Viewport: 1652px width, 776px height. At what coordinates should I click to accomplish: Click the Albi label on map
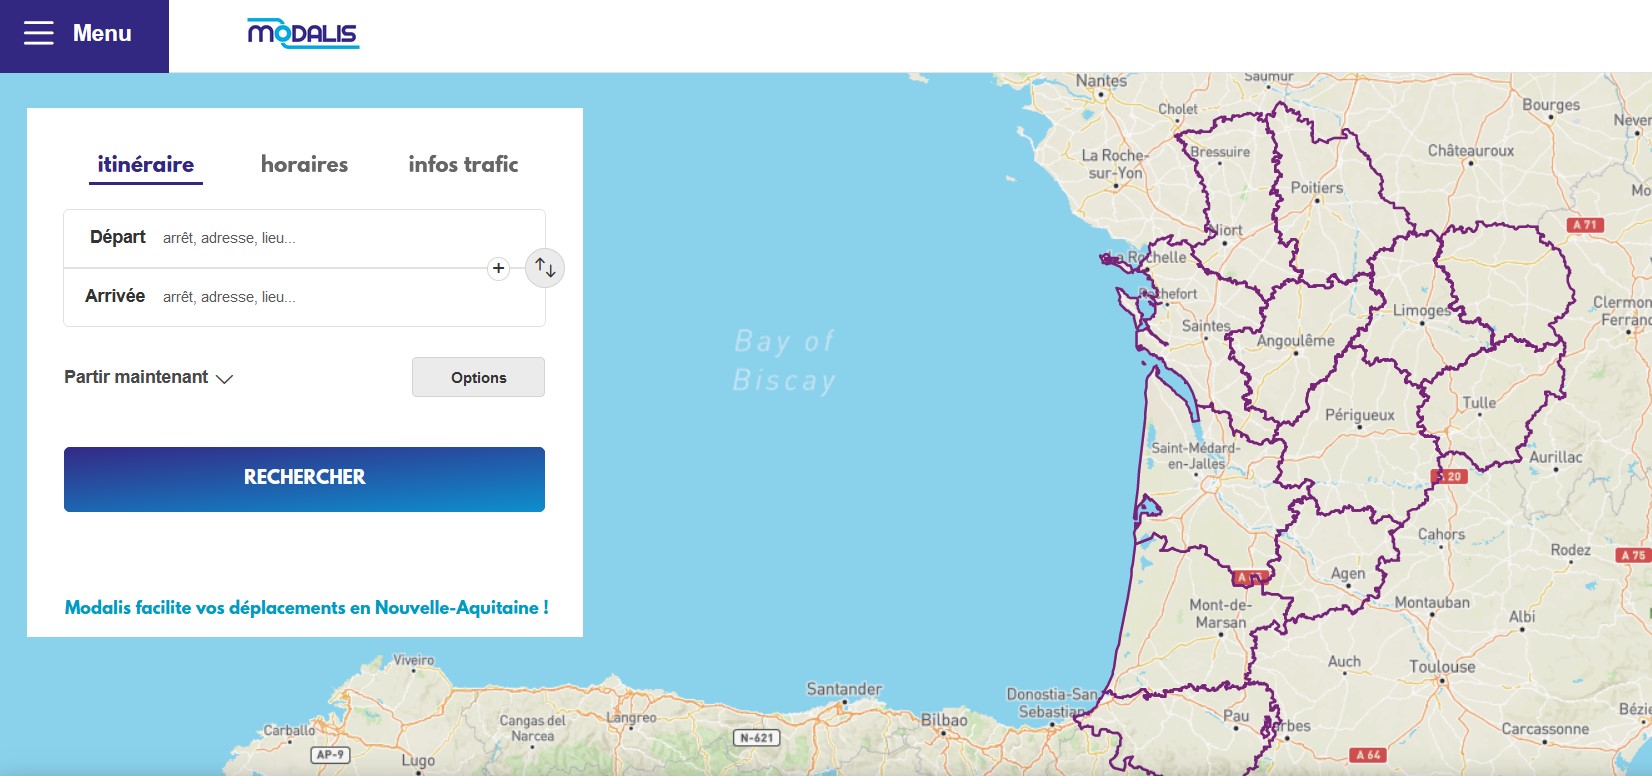pyautogui.click(x=1522, y=617)
